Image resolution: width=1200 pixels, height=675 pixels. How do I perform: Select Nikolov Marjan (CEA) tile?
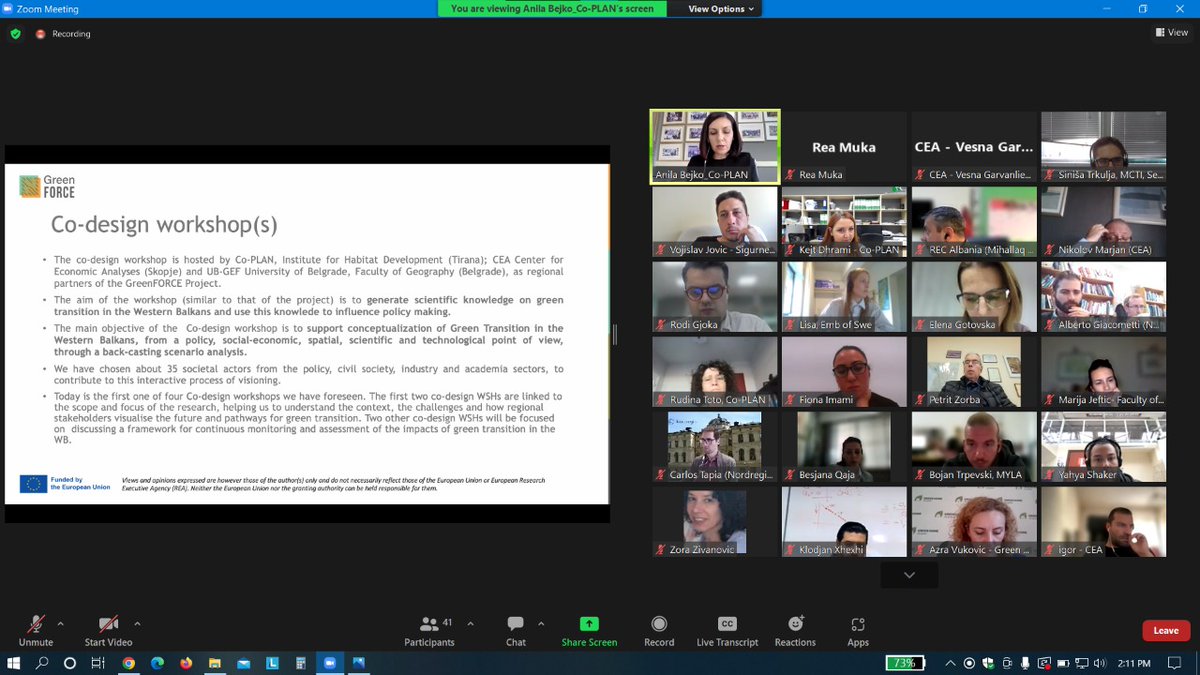click(x=1103, y=222)
